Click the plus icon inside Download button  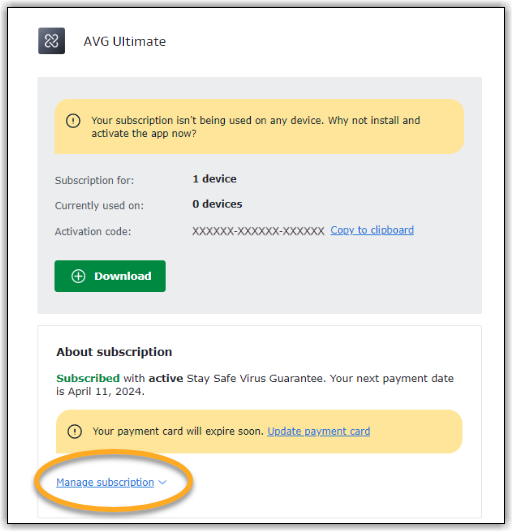[x=78, y=277]
